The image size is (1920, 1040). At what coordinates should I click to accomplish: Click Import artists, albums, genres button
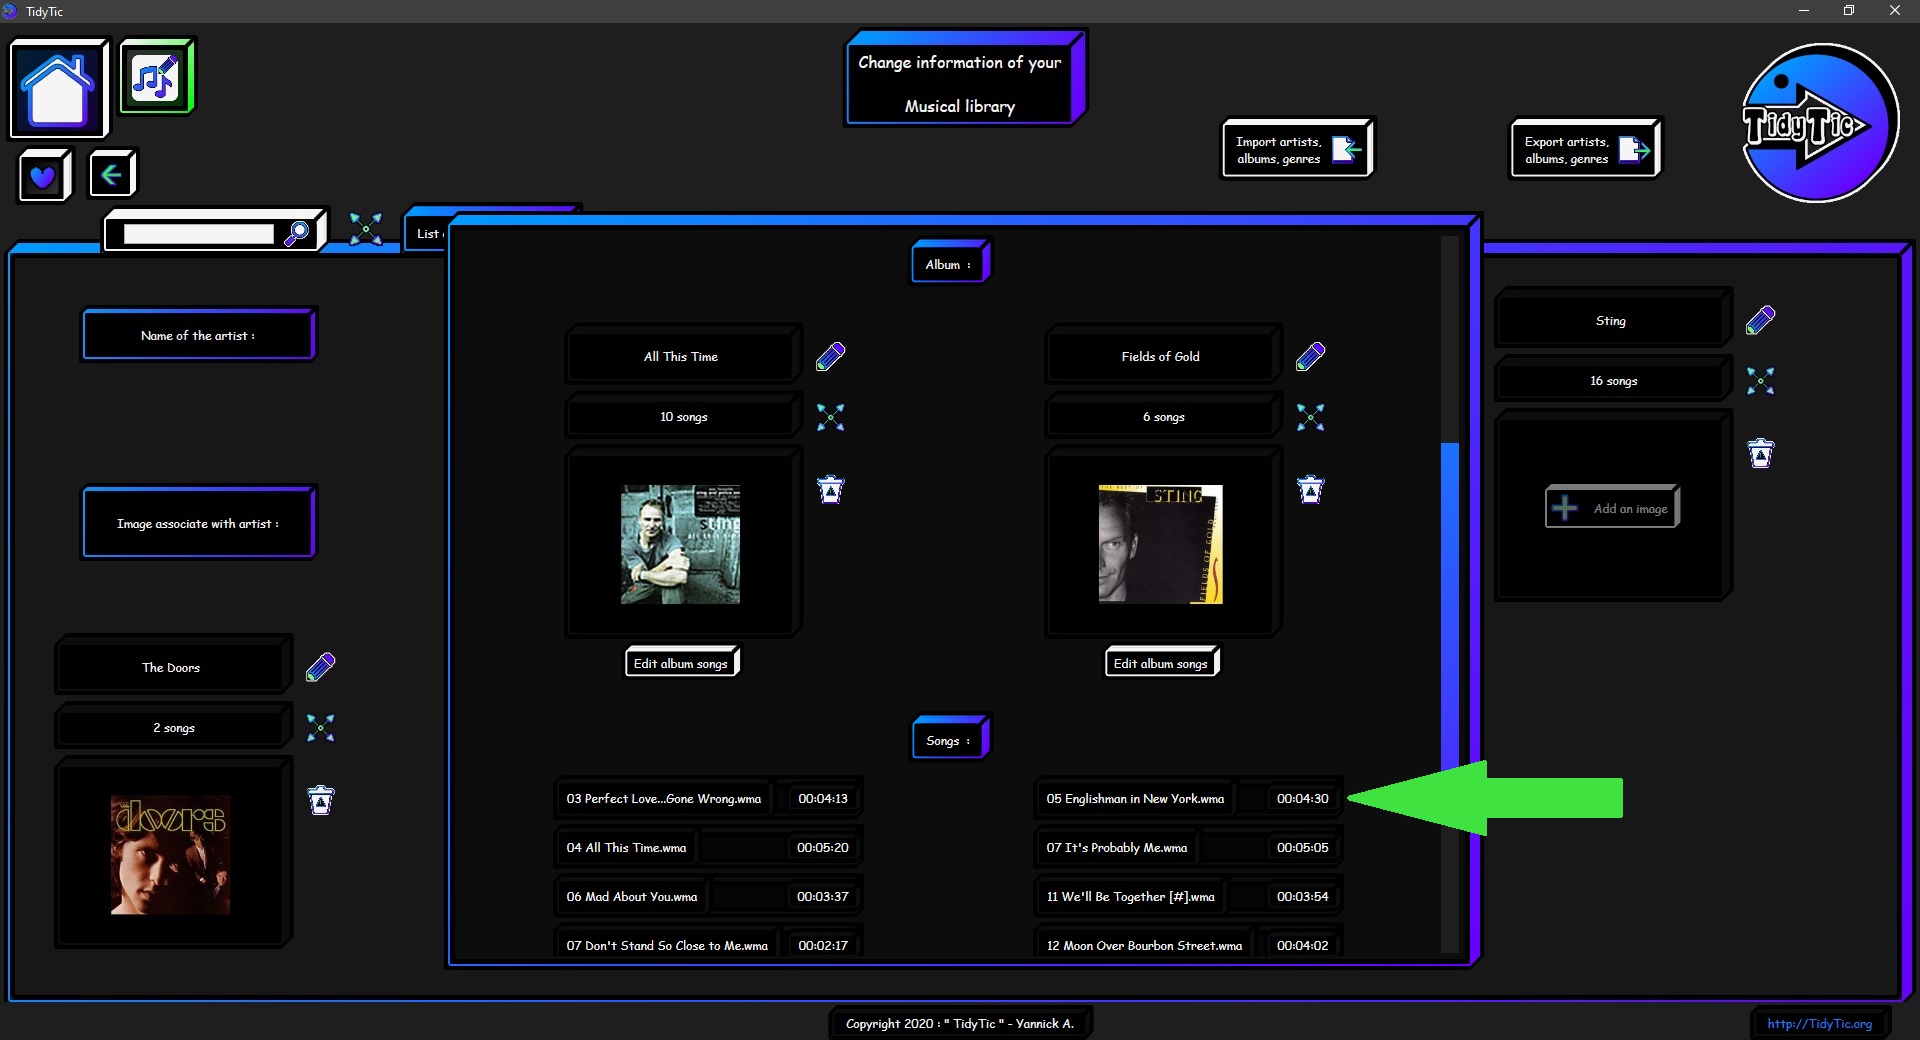(1296, 150)
